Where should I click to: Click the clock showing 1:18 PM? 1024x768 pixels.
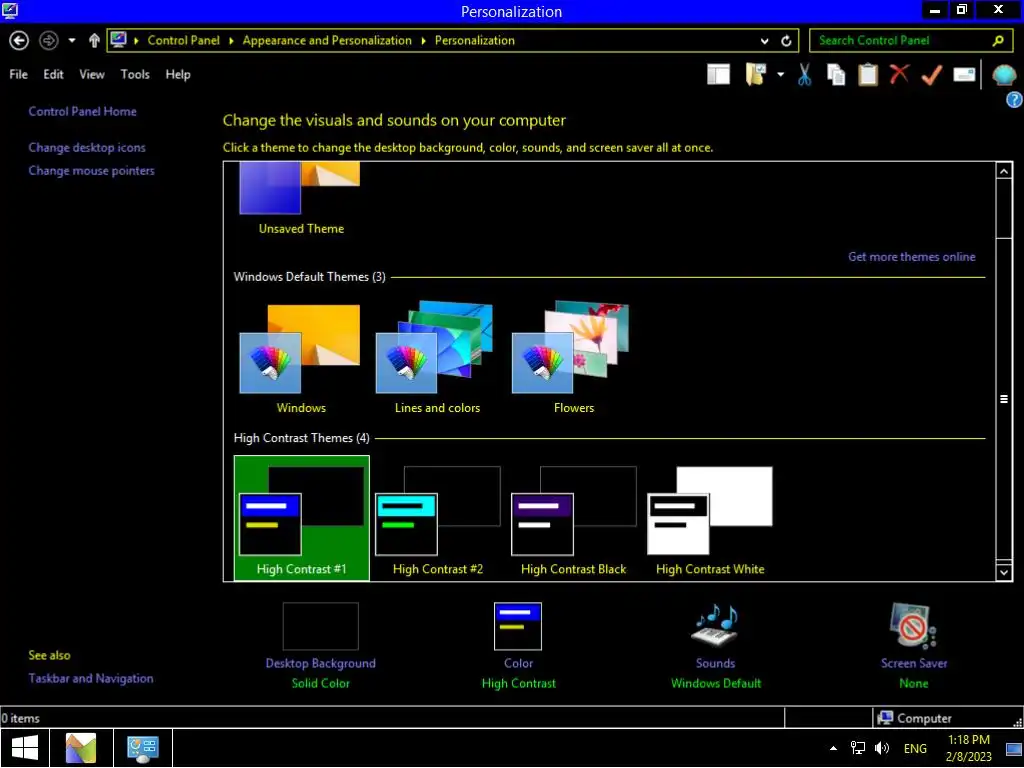(x=968, y=748)
